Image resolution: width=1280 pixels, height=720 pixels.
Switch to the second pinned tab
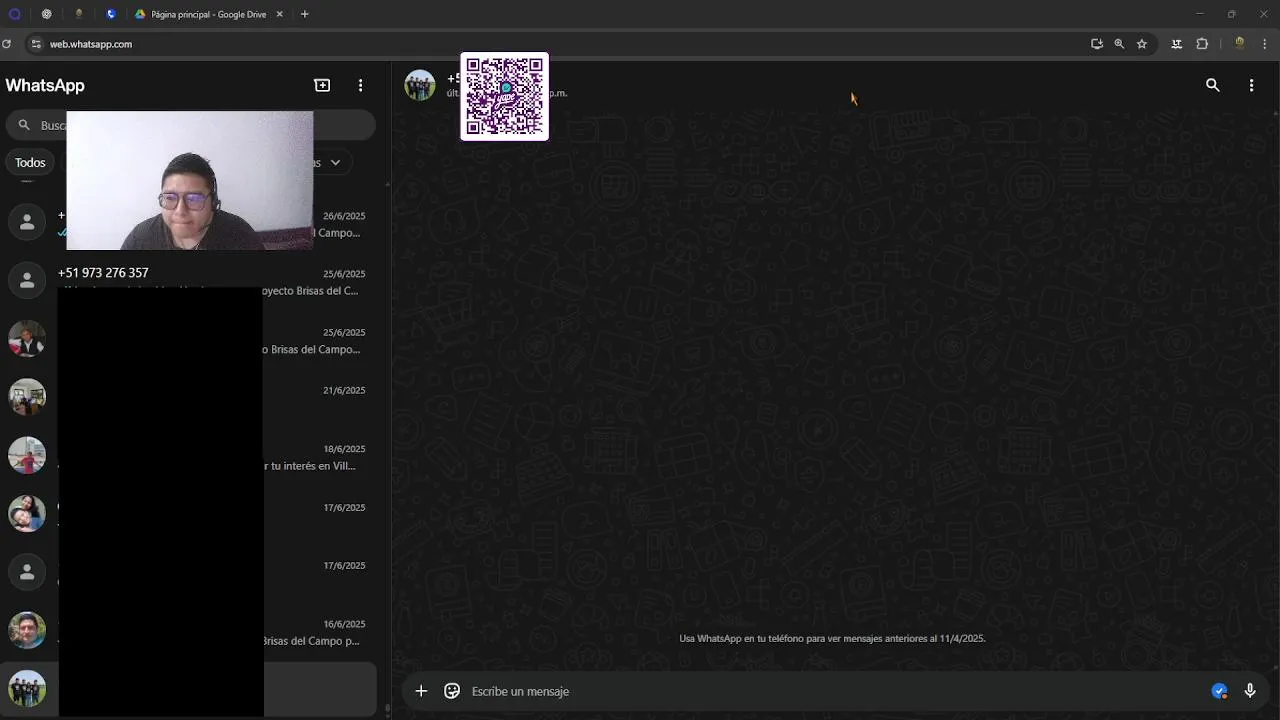pyautogui.click(x=46, y=14)
